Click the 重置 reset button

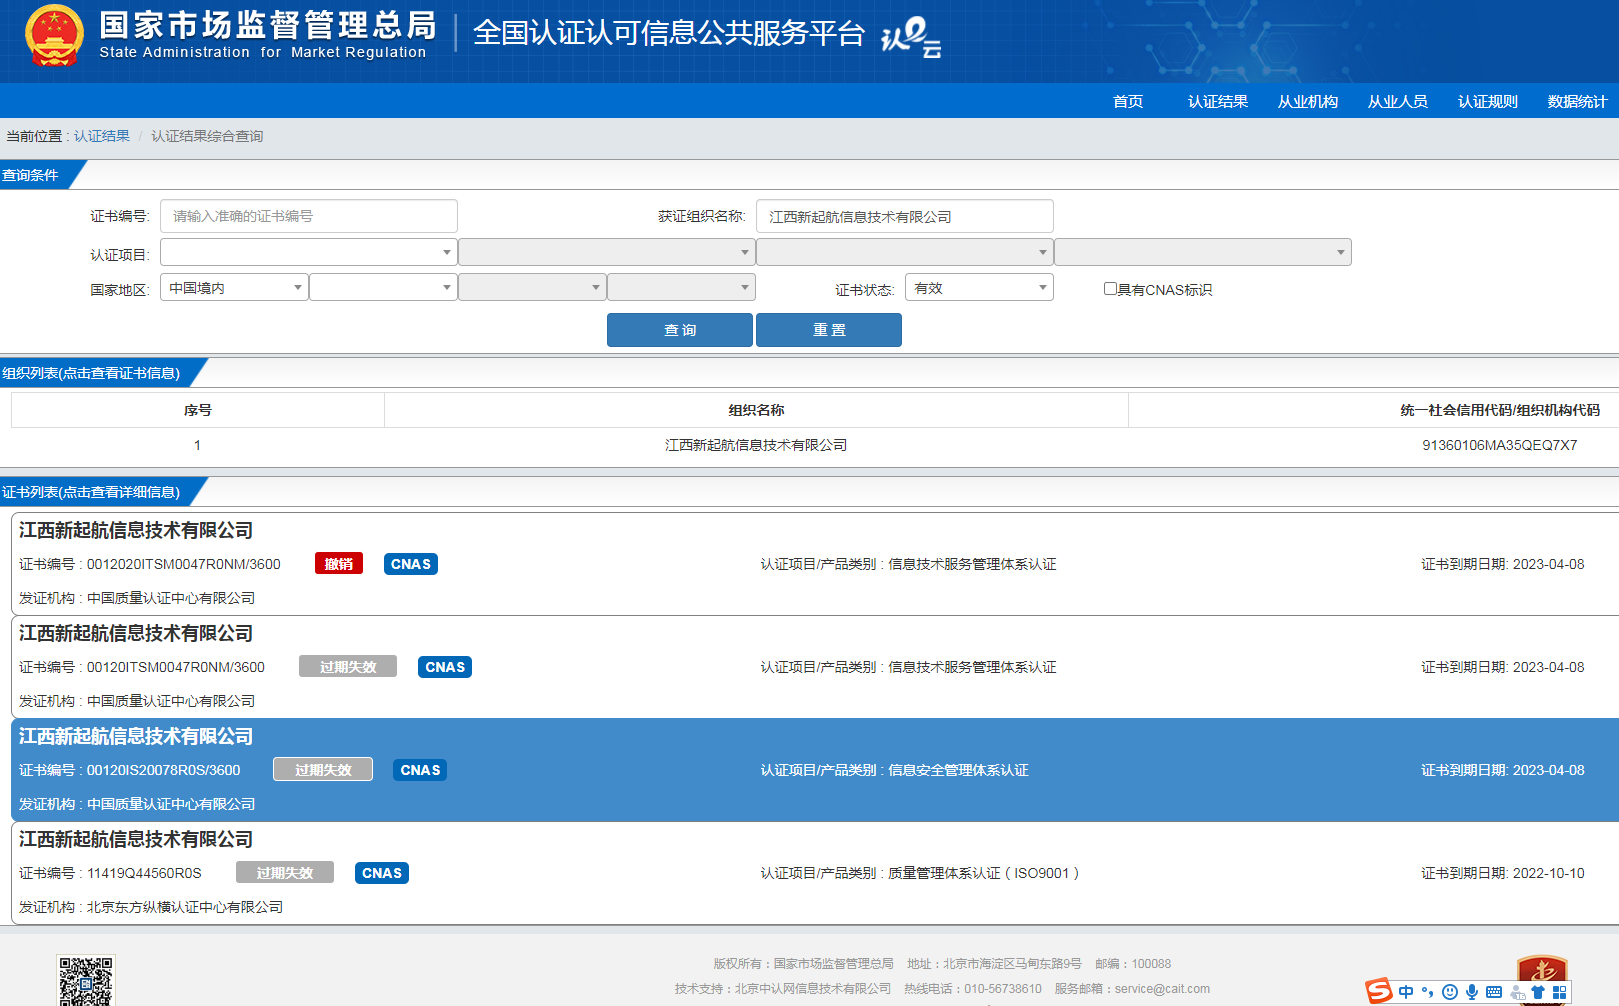click(x=828, y=330)
